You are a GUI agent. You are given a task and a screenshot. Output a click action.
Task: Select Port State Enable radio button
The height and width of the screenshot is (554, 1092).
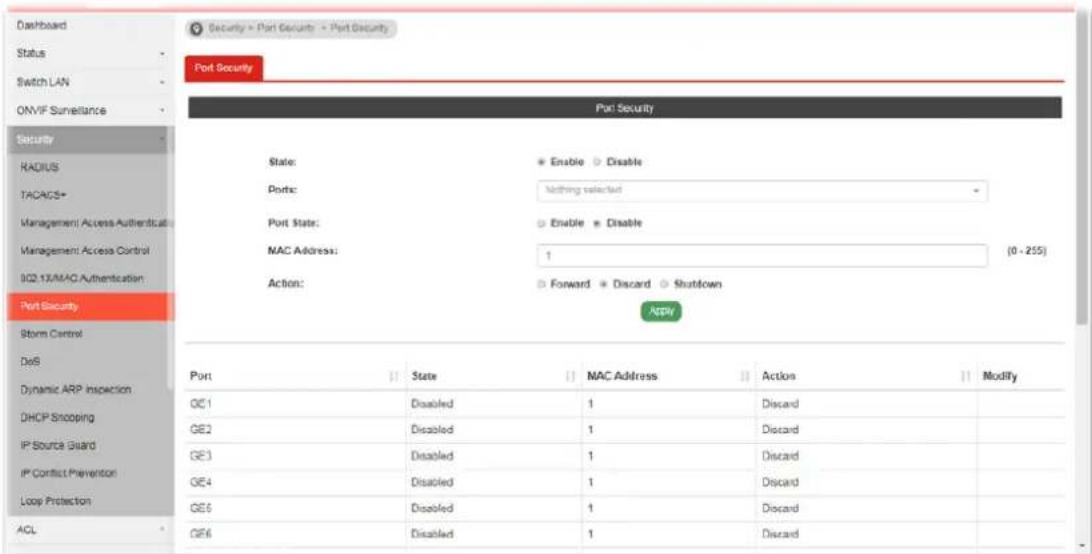click(541, 223)
